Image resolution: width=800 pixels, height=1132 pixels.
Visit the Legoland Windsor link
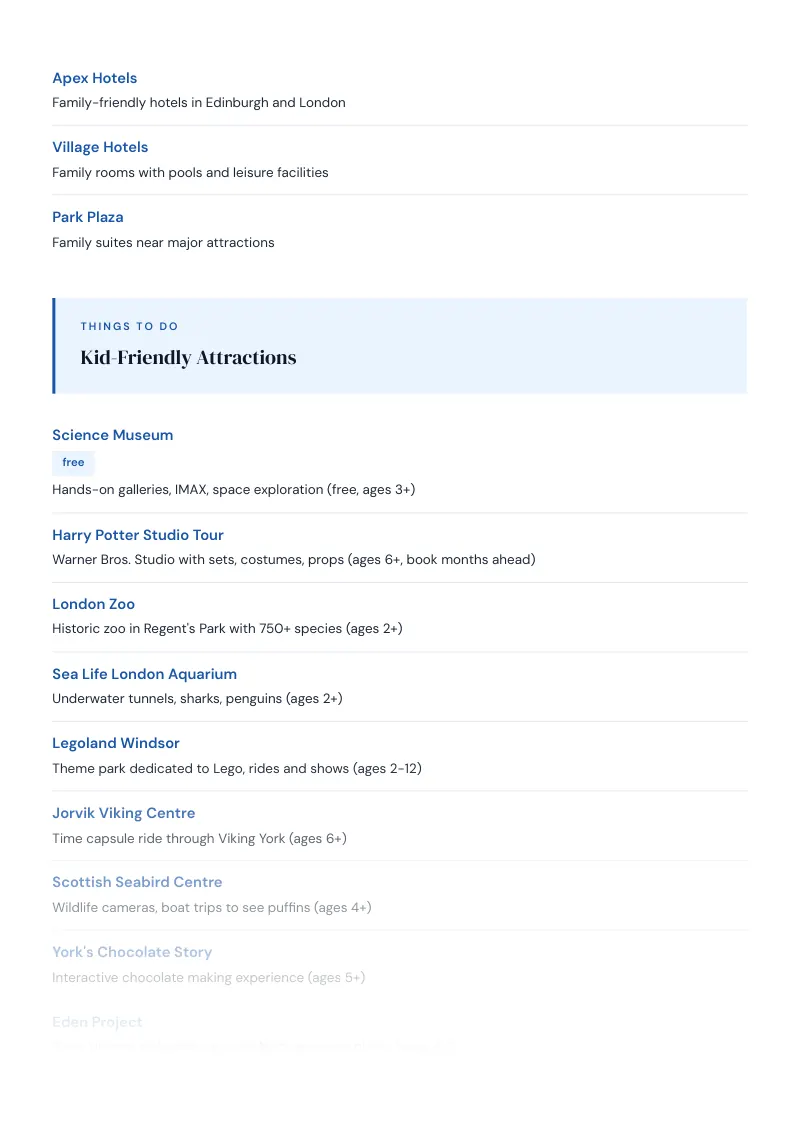tap(116, 744)
